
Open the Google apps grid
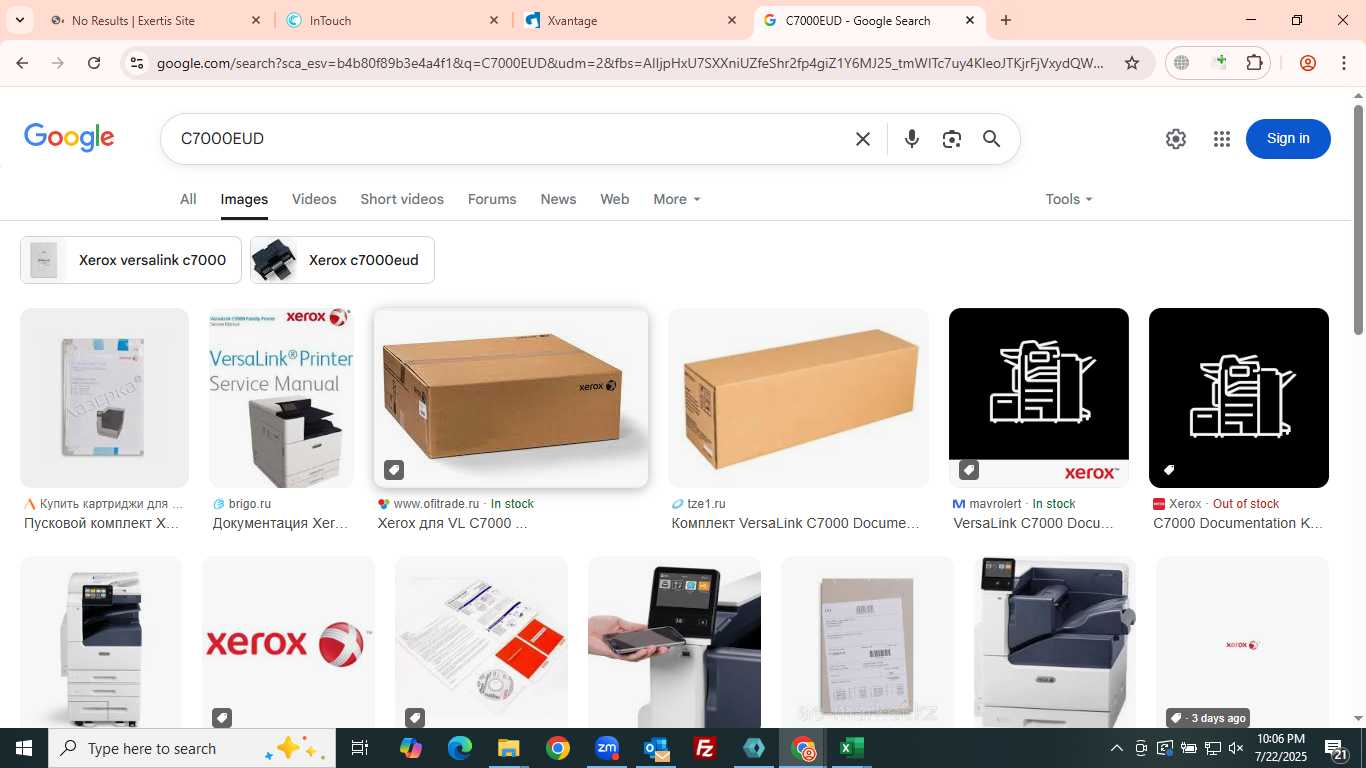(x=1221, y=139)
